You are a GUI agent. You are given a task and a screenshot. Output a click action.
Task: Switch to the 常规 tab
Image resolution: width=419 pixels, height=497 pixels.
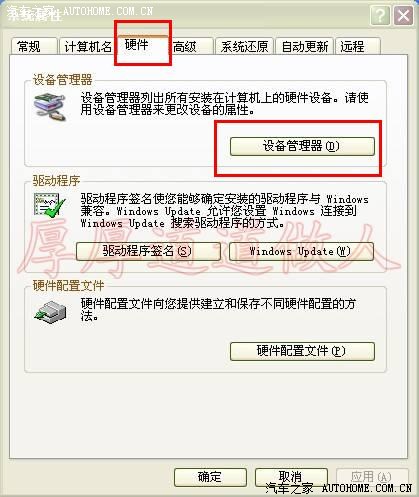click(34, 46)
